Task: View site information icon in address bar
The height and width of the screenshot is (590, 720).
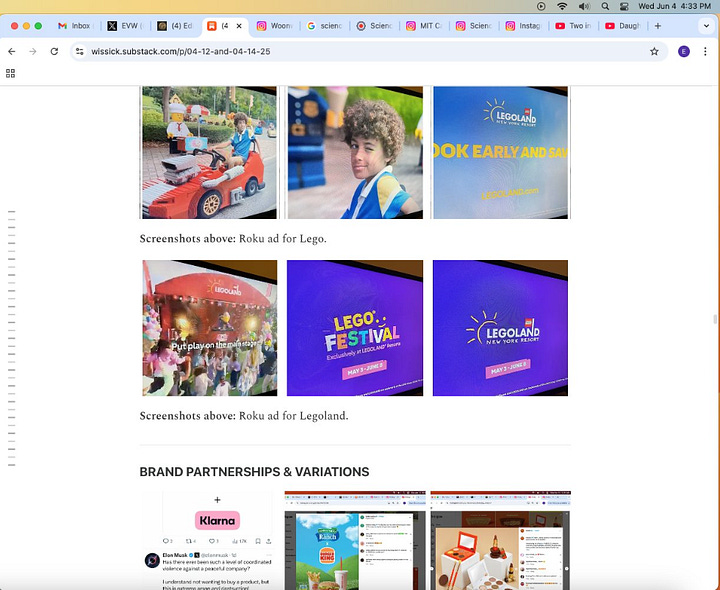Action: coord(80,51)
